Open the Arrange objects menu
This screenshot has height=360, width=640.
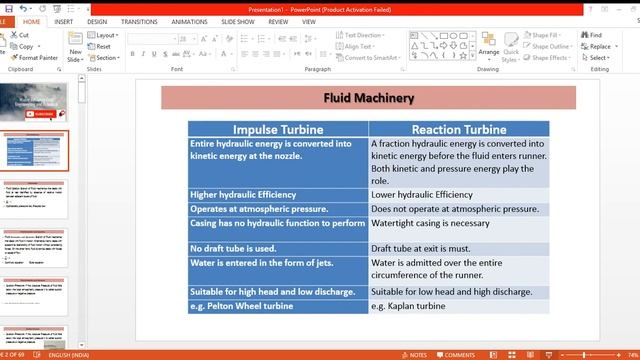(x=489, y=47)
